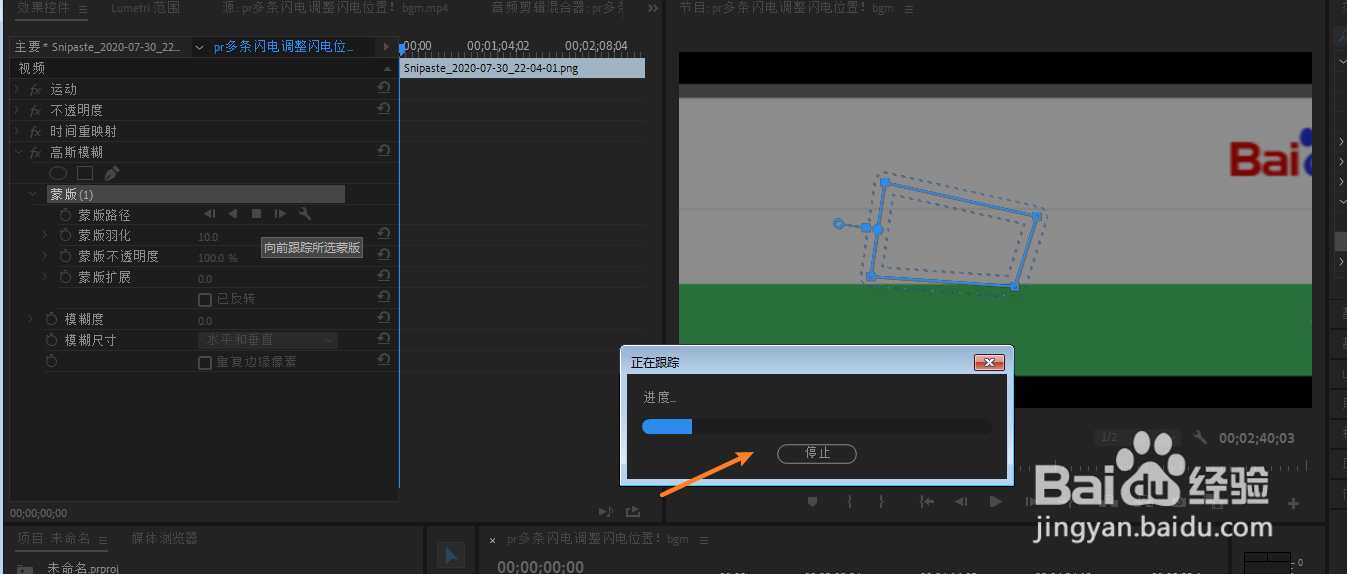The image size is (1347, 574).
Task: Open the 水平和垂直 blur dimensions dropdown
Action: pyautogui.click(x=268, y=340)
